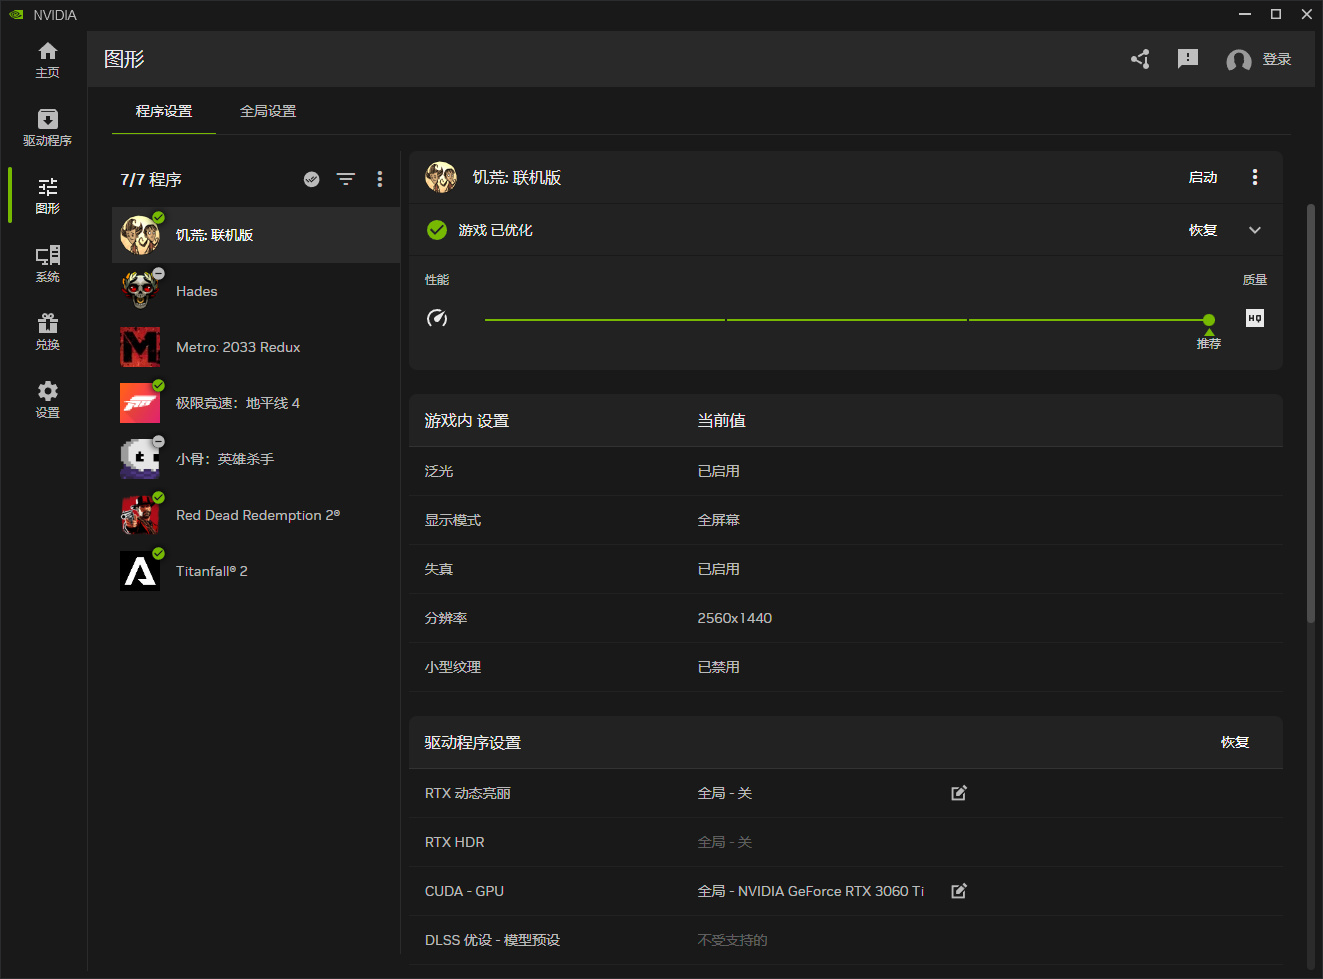Click the performance speedometer icon
Image resolution: width=1323 pixels, height=979 pixels.
pos(437,318)
